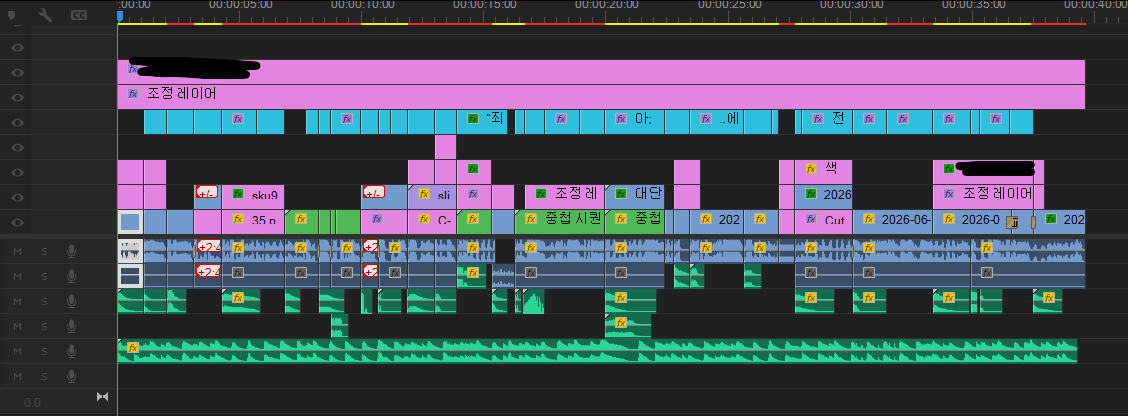Screen dimensions: 1128x416
Task: Click the fx badge on the 대단 clip
Action: (x=621, y=194)
